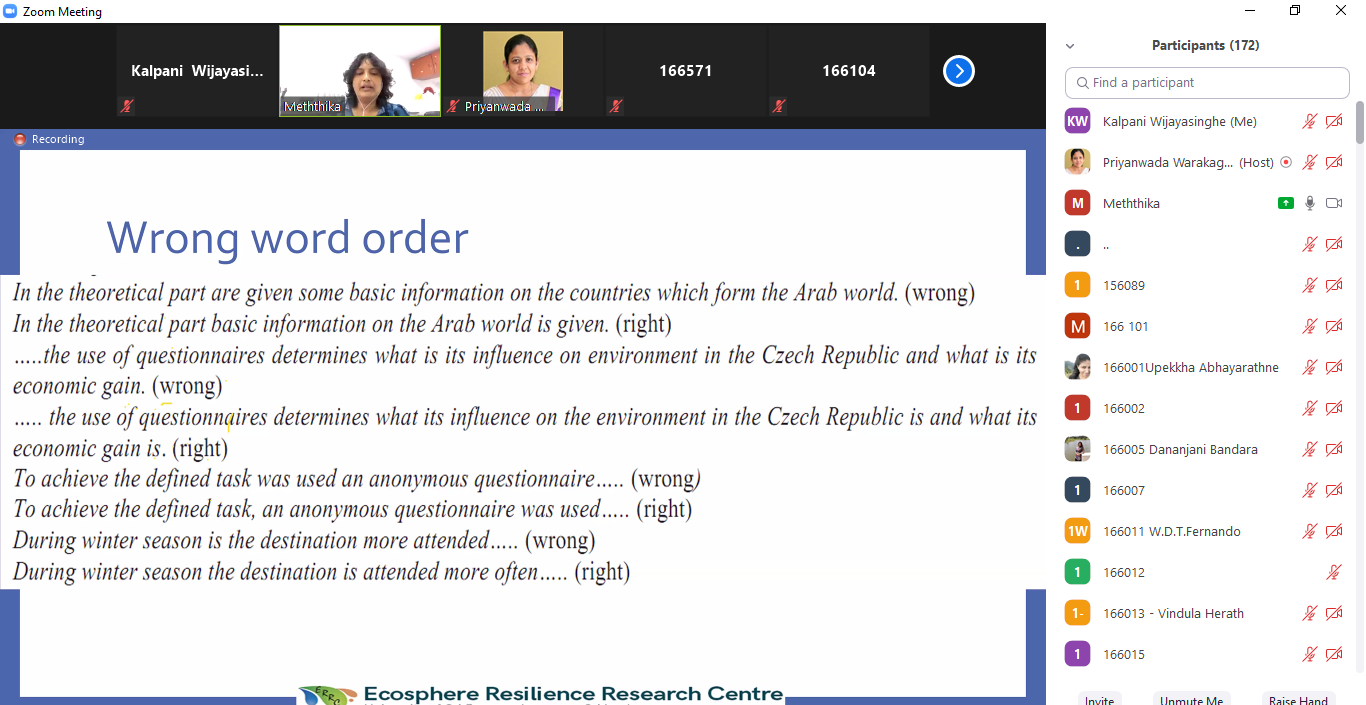Click muted mic on 166571 video tile
Screen dimensions: 1366x705
coord(616,105)
